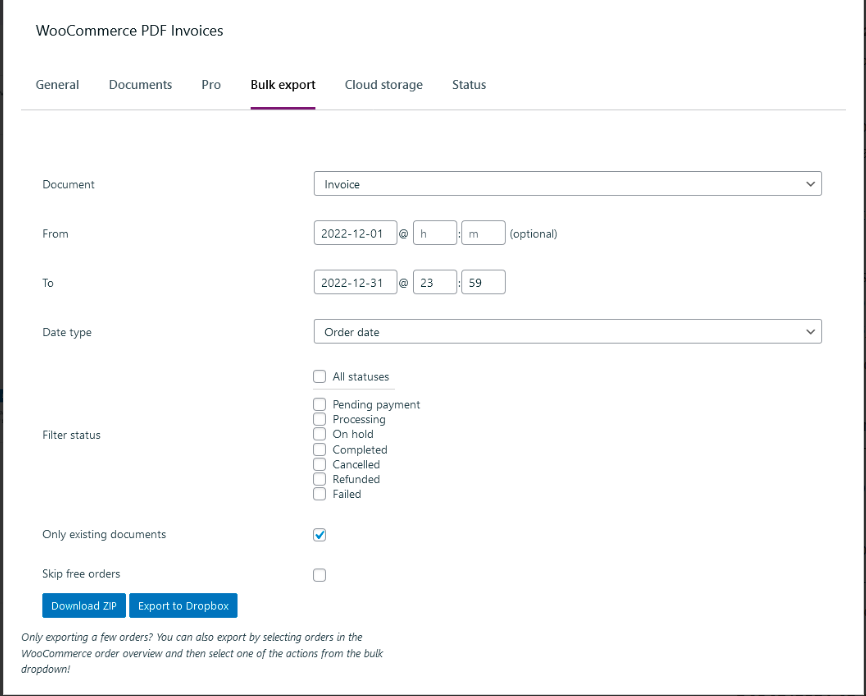Screen dimensions: 866x696
Task: Check the Cancelled status filter
Action: (319, 464)
